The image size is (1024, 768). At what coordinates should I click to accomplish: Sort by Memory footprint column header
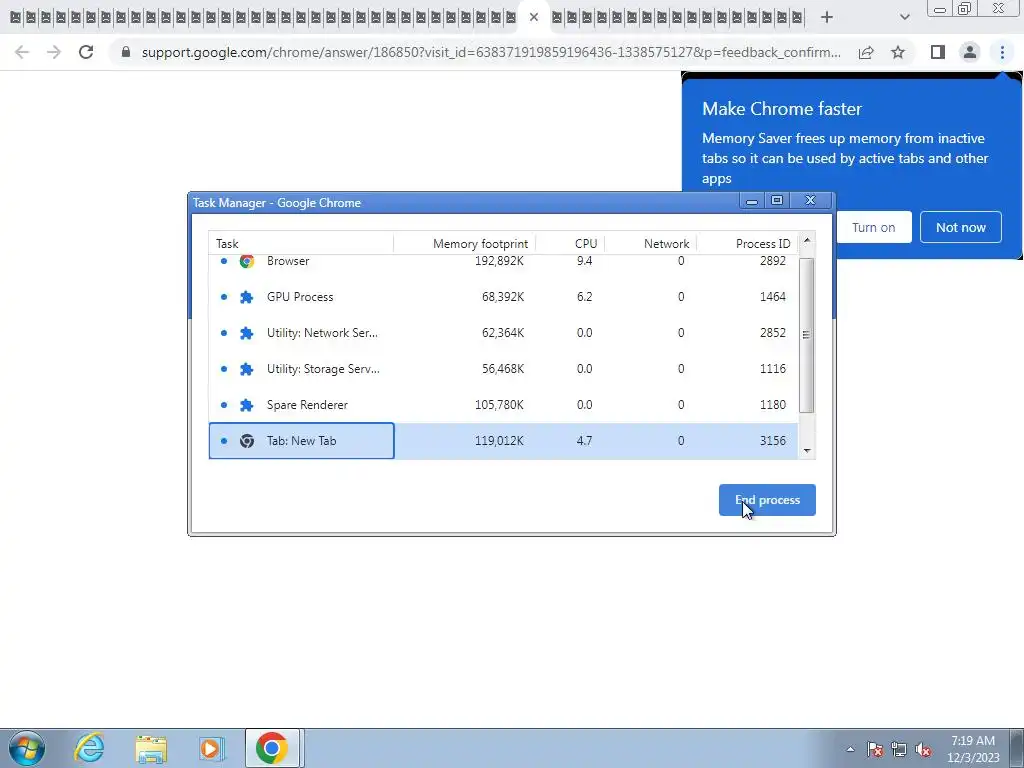[464, 244]
